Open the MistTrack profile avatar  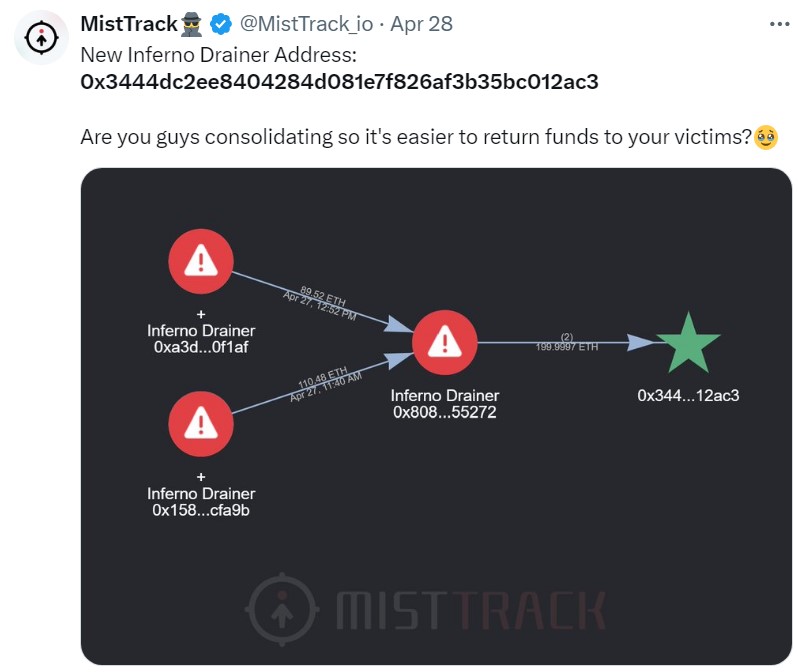tap(41, 37)
